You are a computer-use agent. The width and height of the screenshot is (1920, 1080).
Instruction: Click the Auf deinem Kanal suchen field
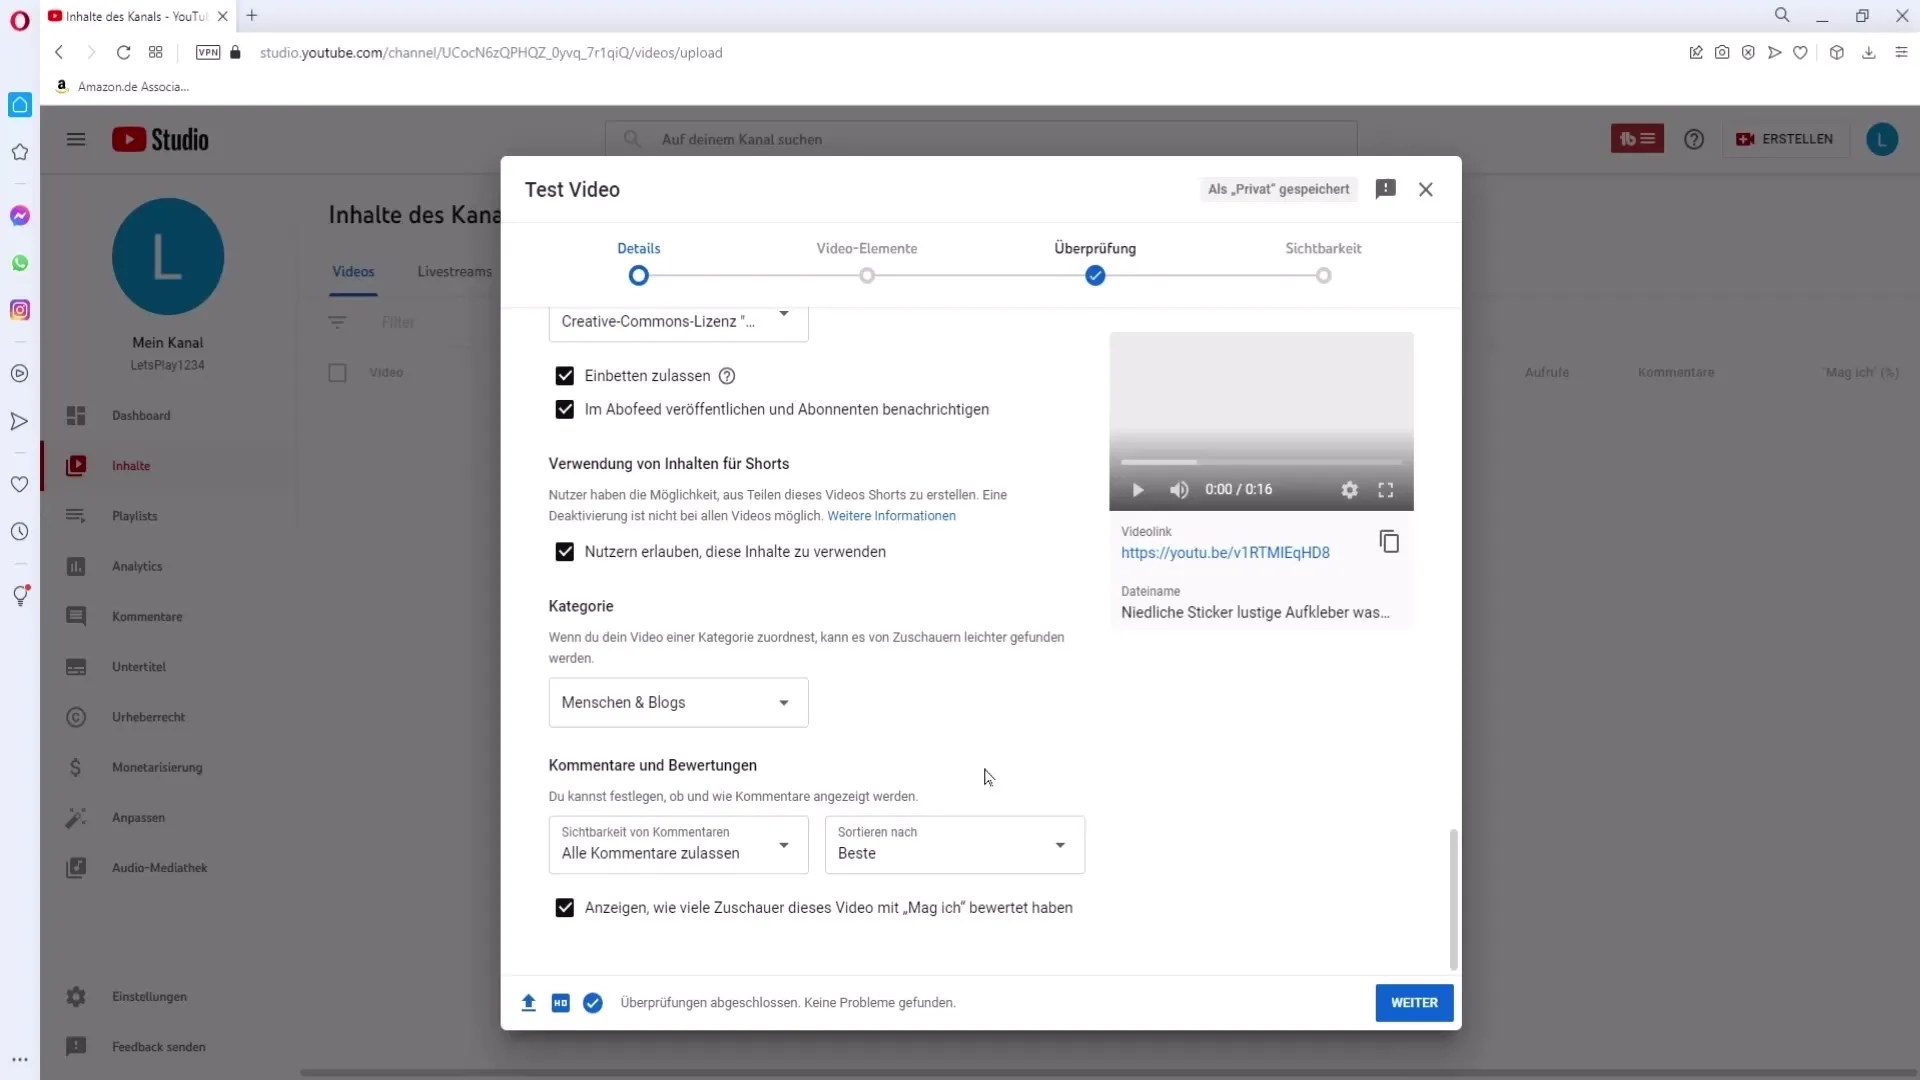tap(981, 139)
